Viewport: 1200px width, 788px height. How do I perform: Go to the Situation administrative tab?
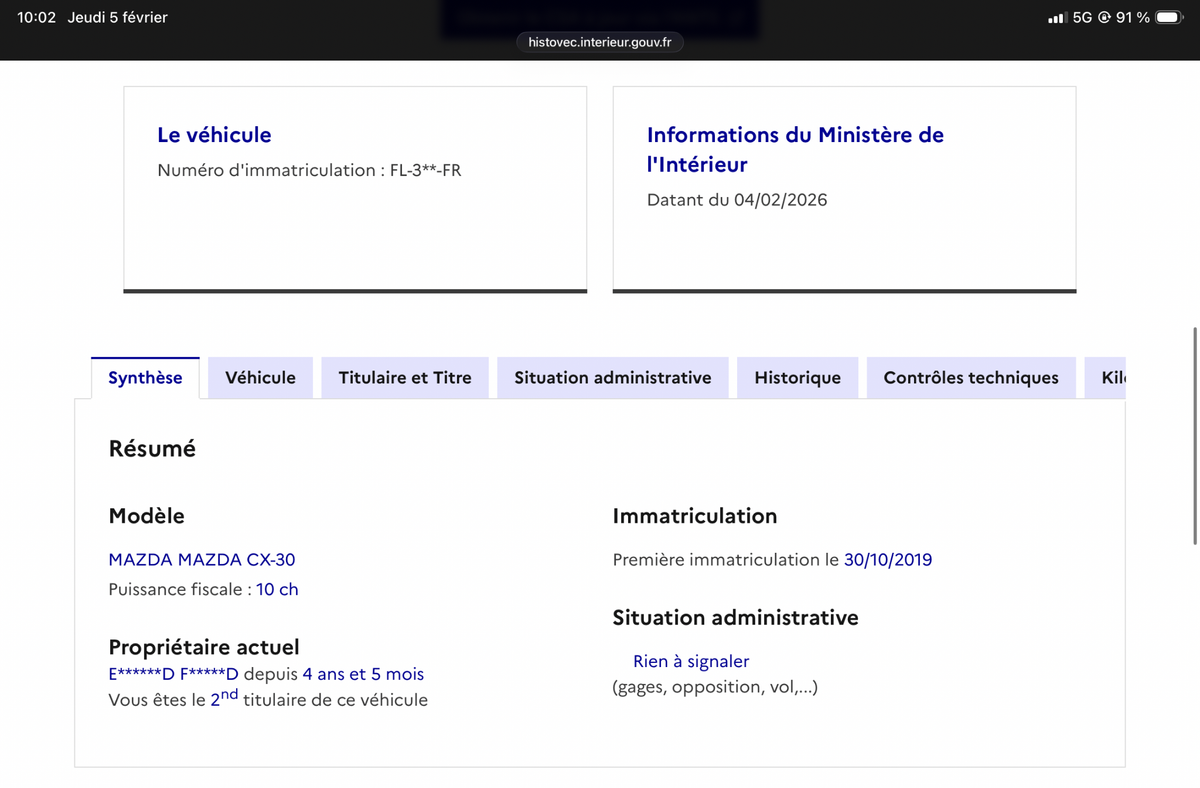click(x=612, y=378)
